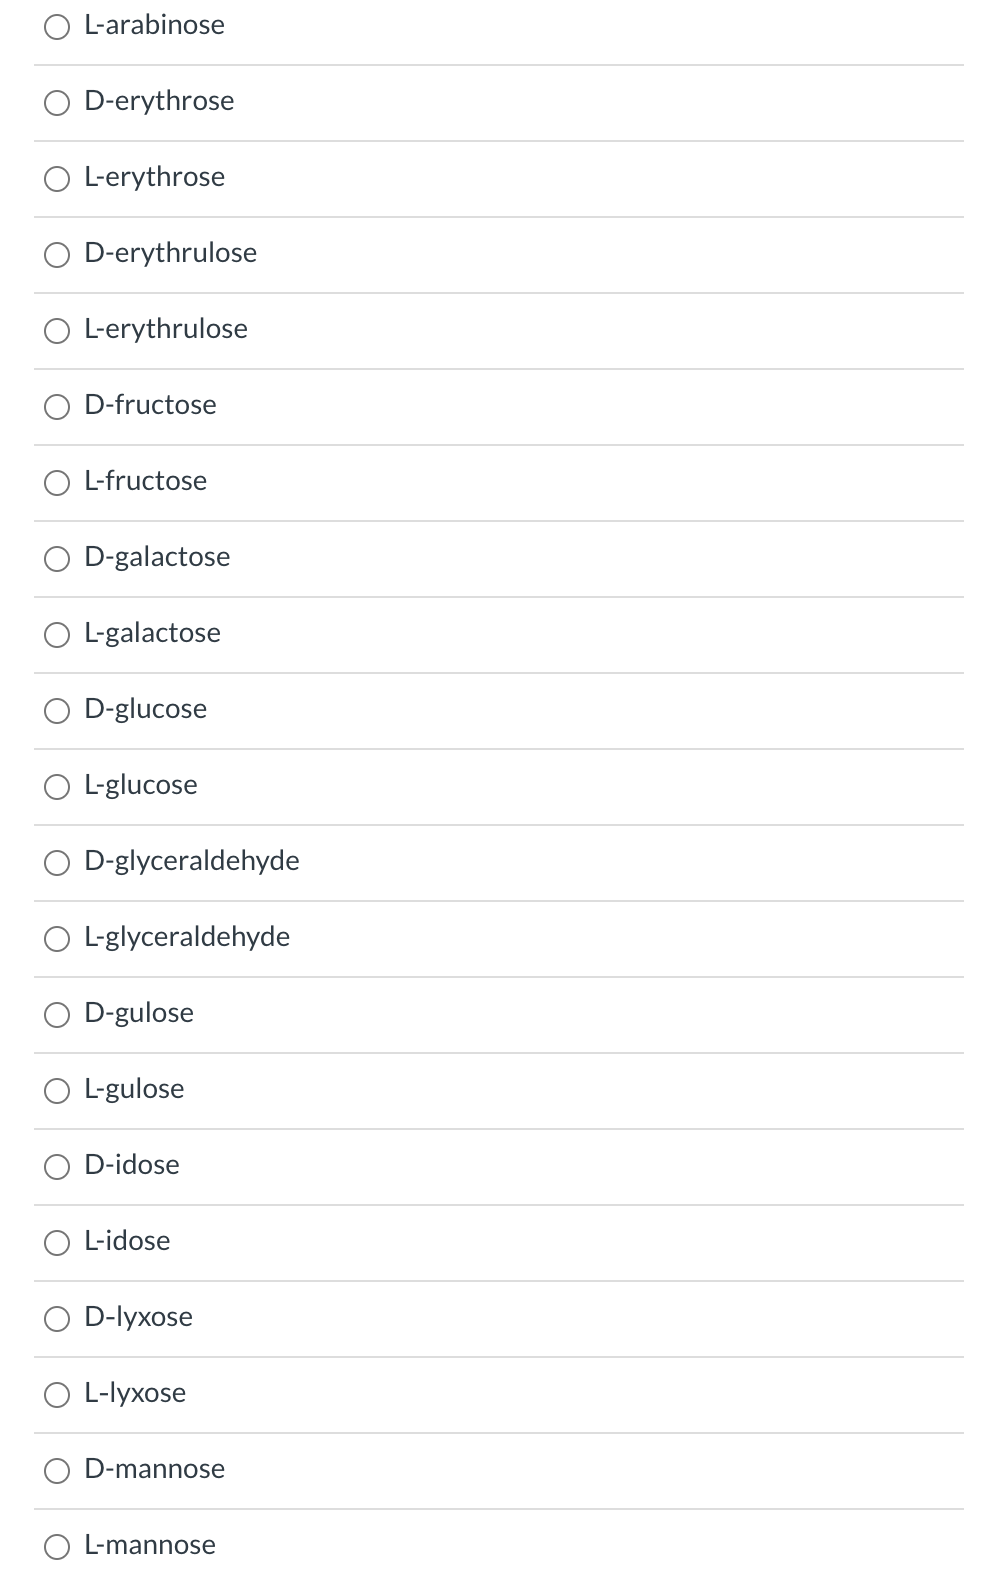Viewport: 996px width, 1576px height.
Task: Select the L-glucose radio button
Action: click(x=57, y=786)
